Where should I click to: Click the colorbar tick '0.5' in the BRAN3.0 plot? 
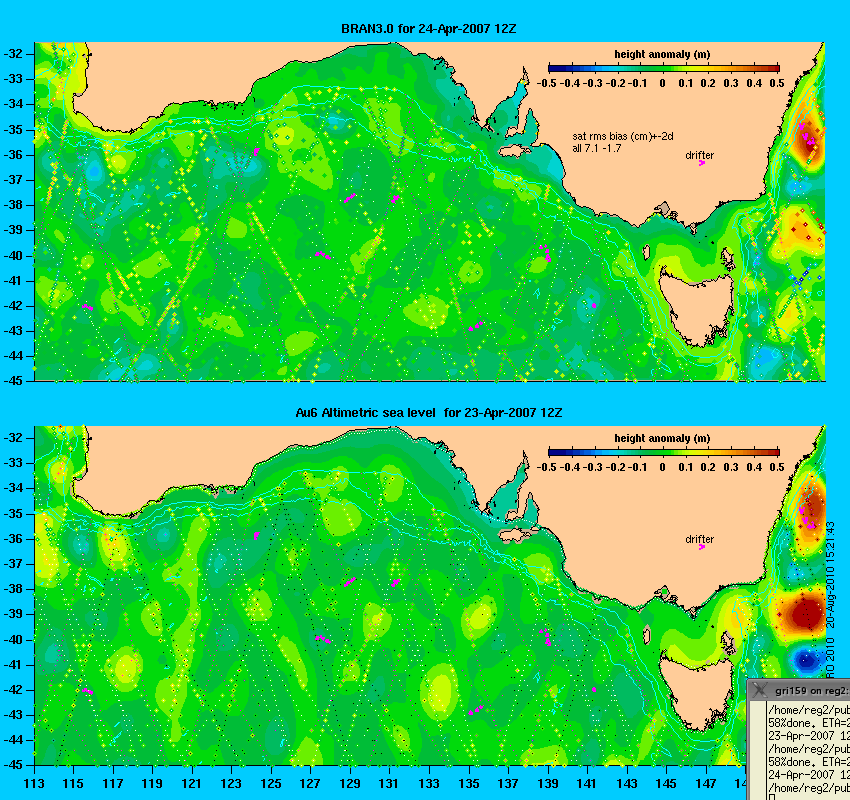(777, 83)
